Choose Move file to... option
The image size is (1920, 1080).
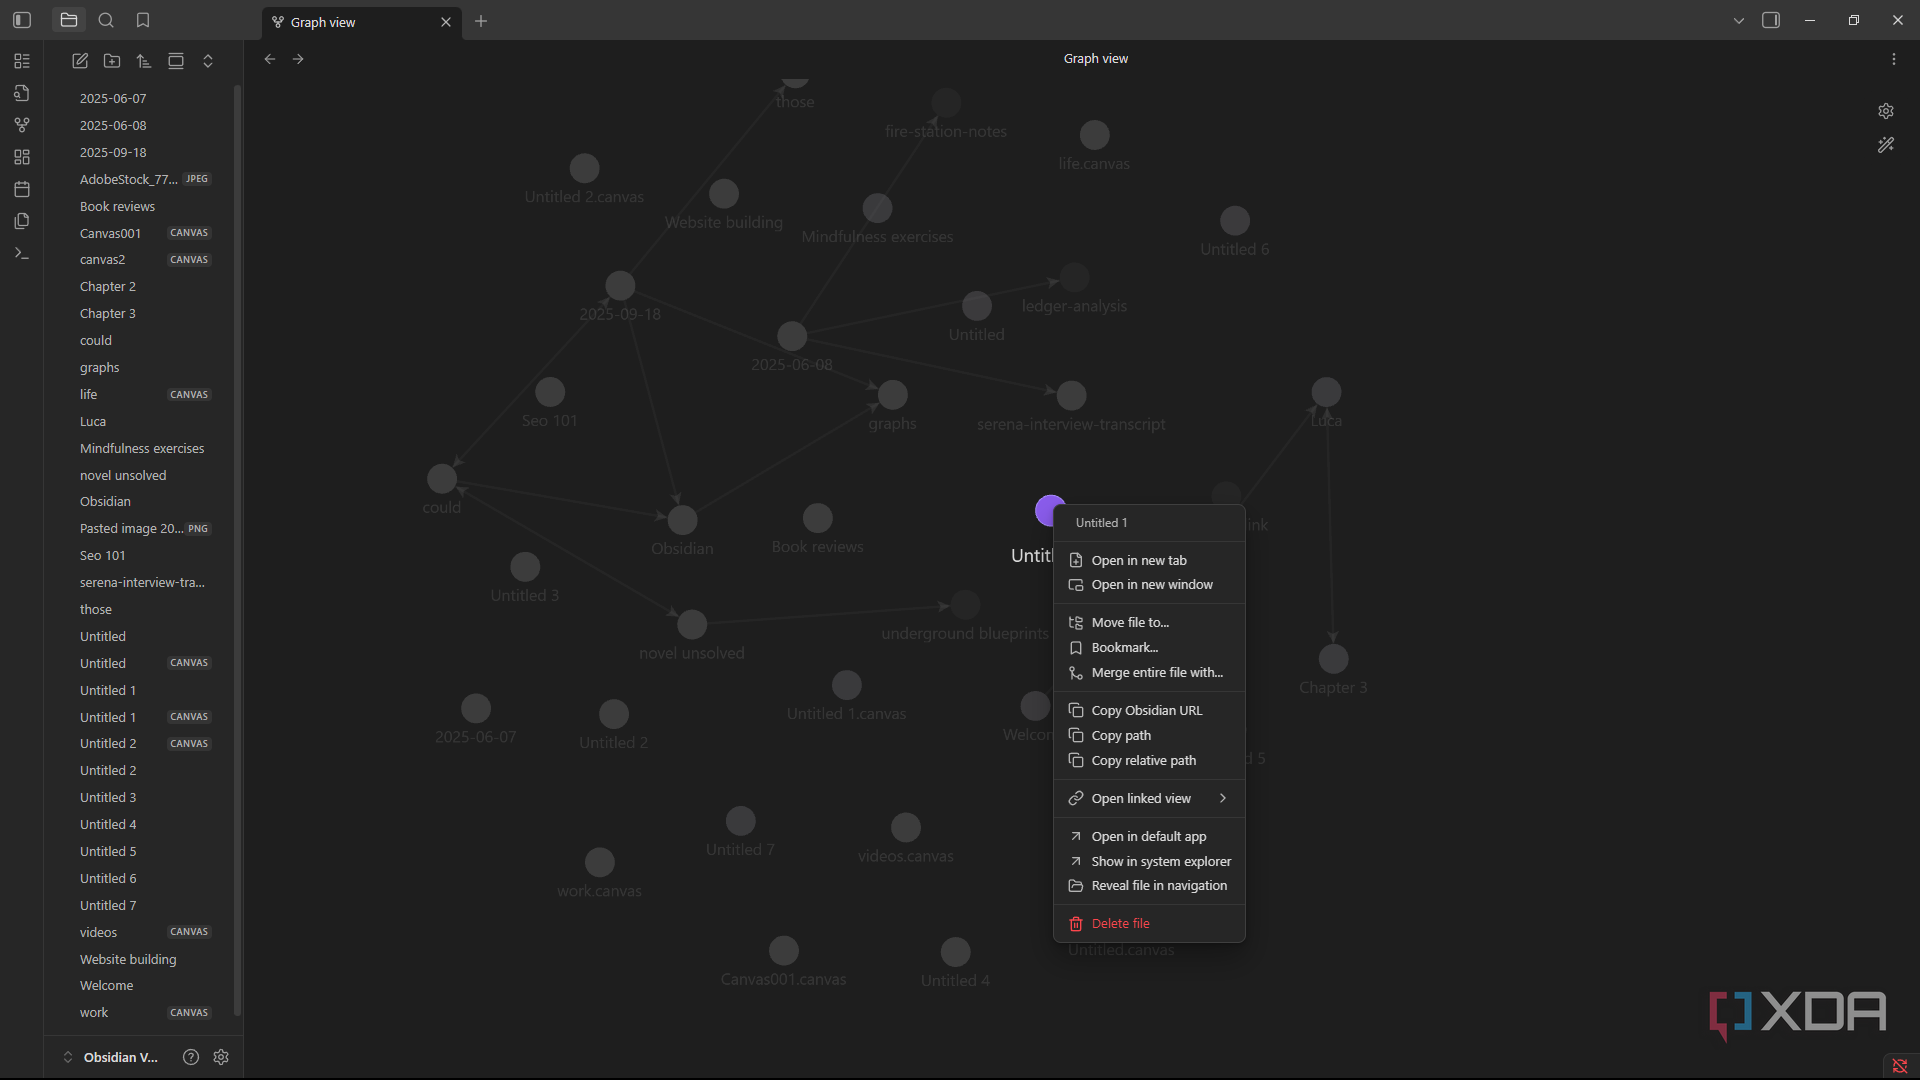pos(1149,622)
